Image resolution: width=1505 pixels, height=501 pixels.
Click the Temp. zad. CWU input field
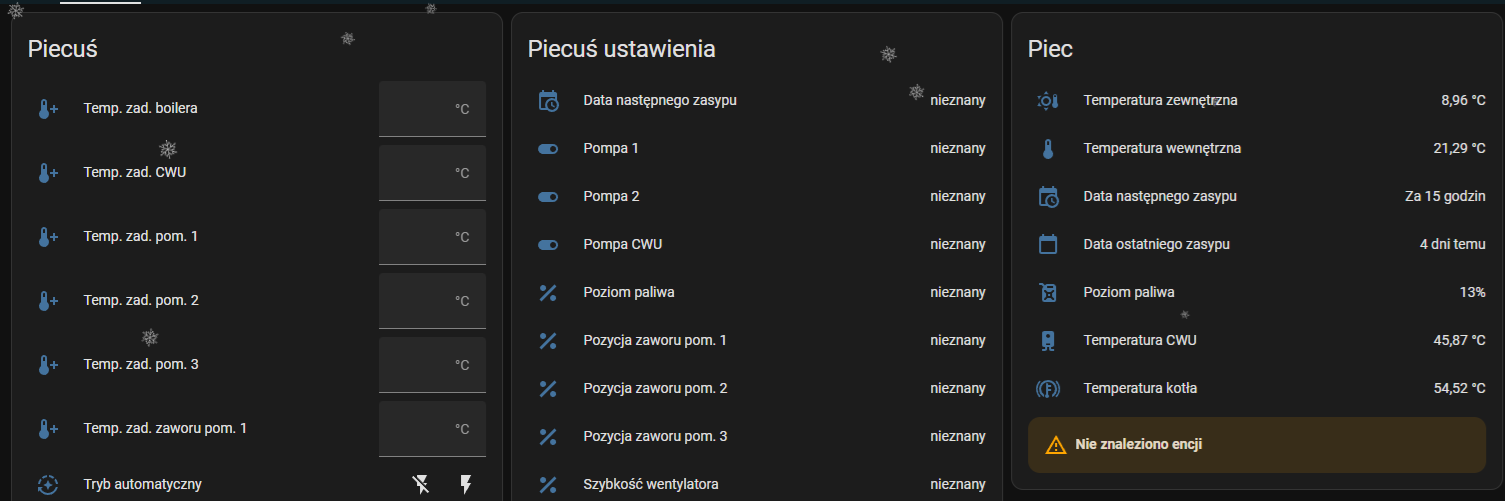pos(431,173)
